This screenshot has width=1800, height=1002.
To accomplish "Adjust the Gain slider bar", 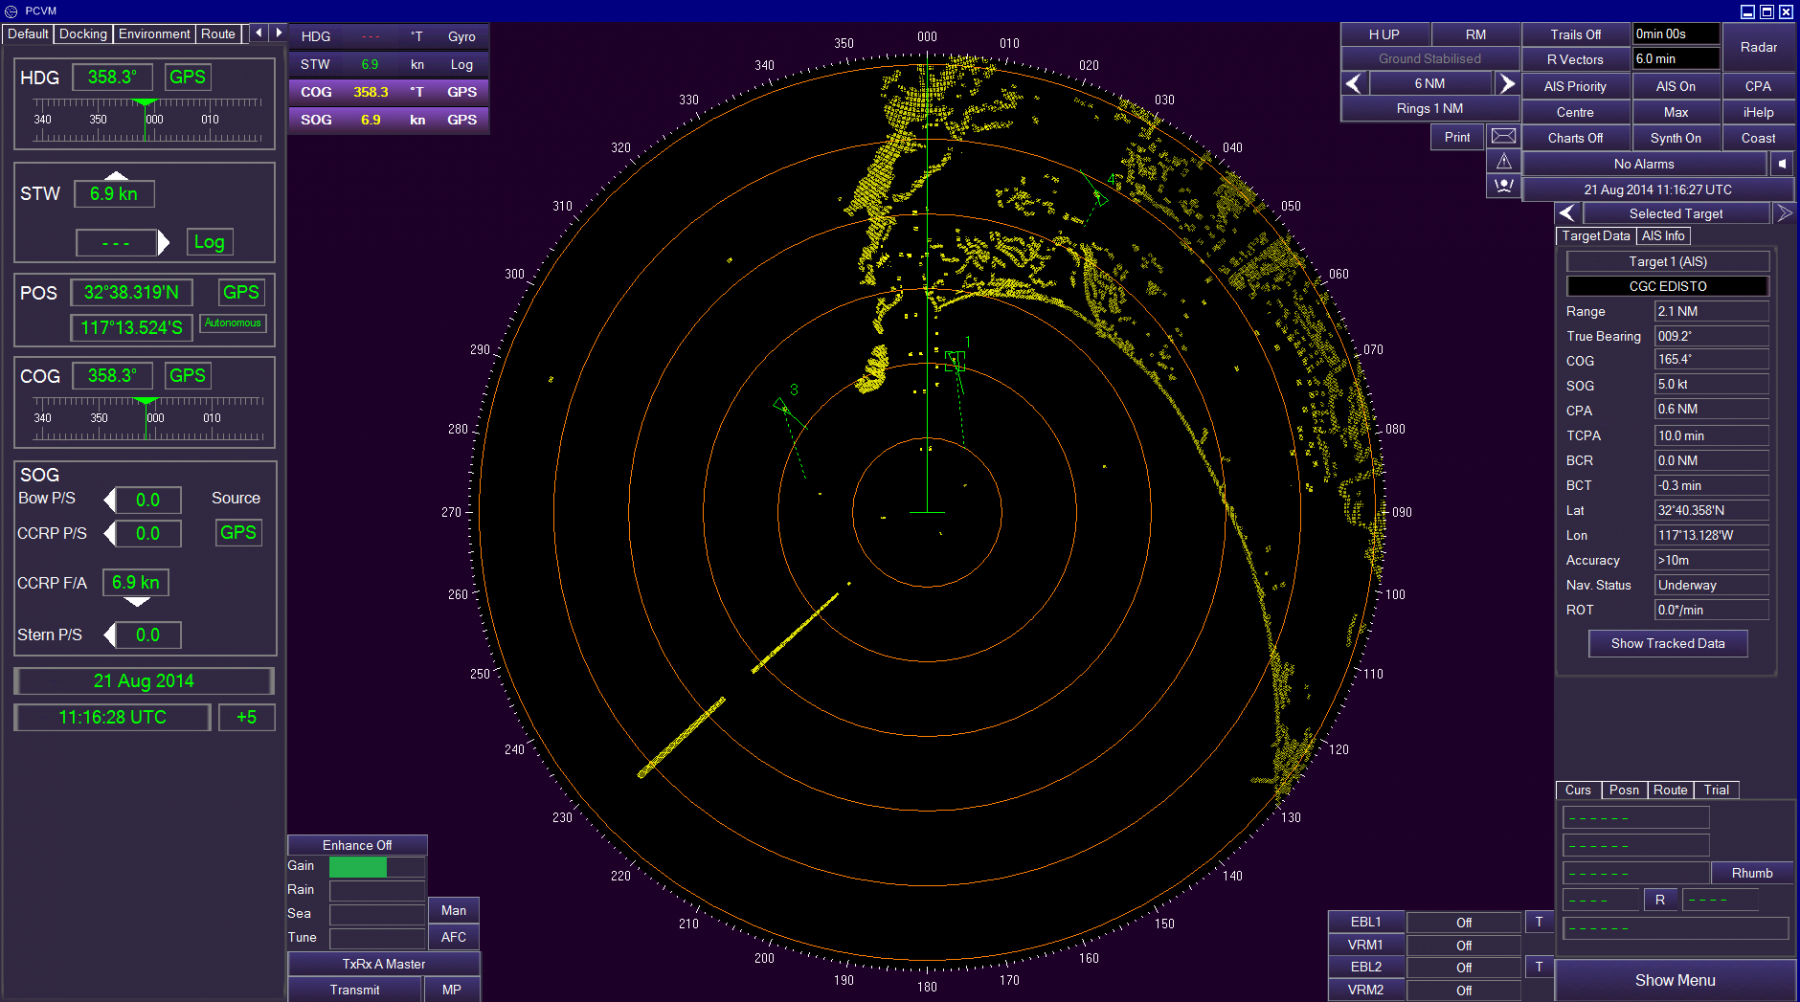I will (377, 867).
